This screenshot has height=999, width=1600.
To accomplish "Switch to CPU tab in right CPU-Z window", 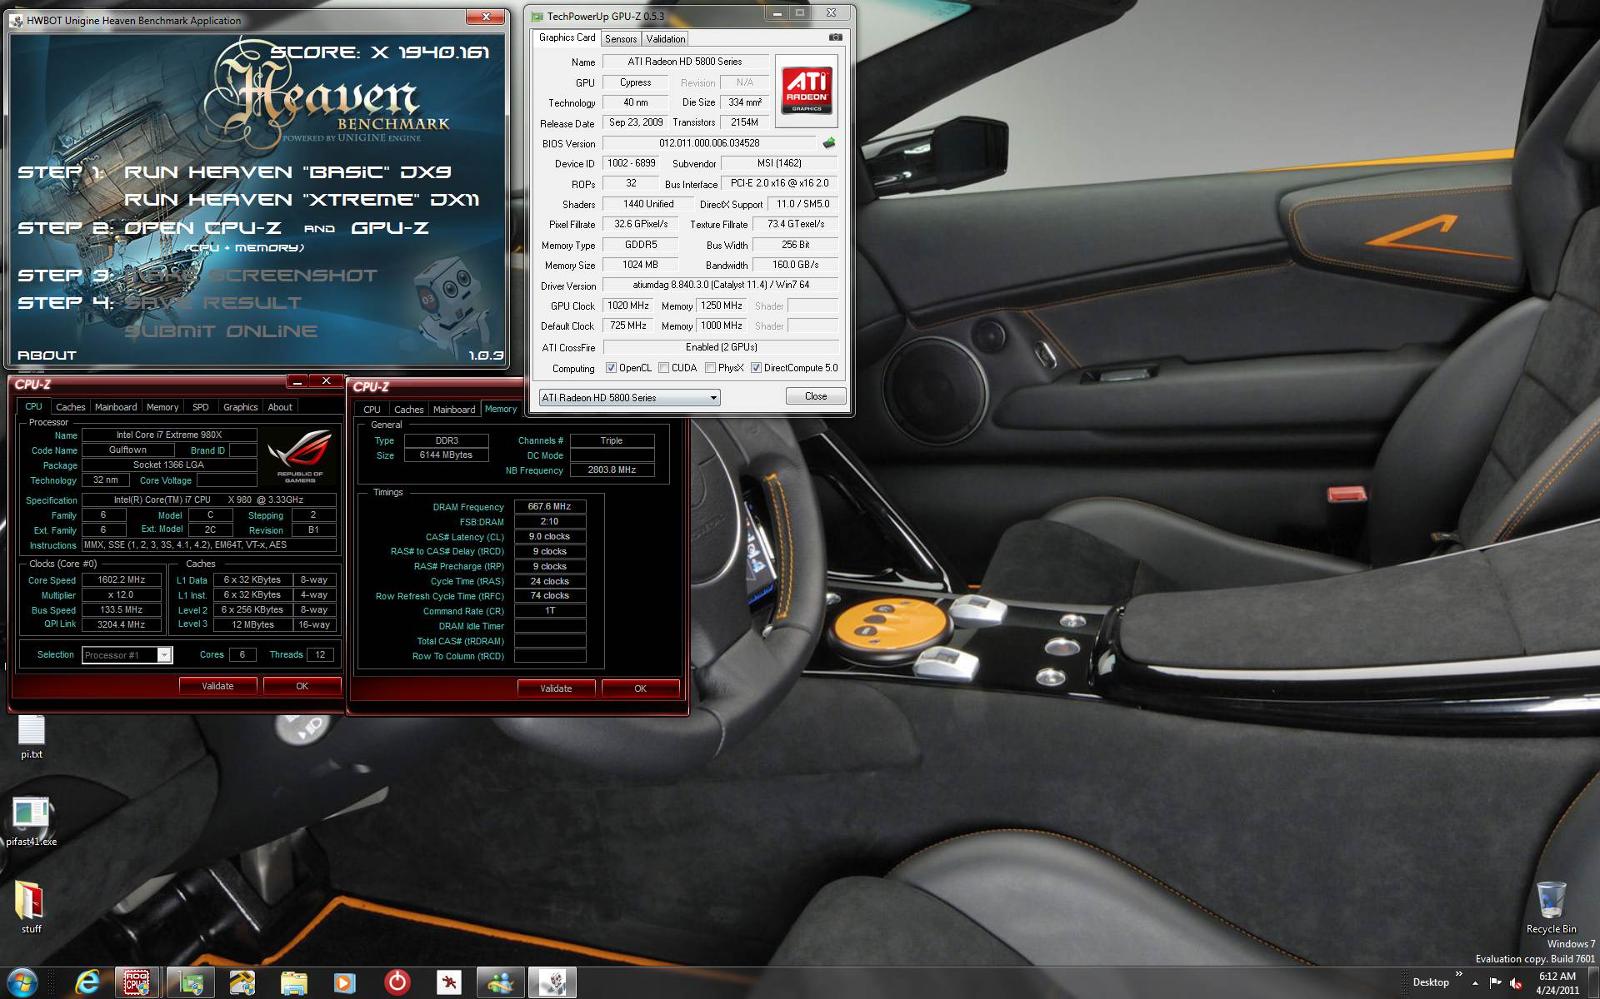I will (x=372, y=409).
